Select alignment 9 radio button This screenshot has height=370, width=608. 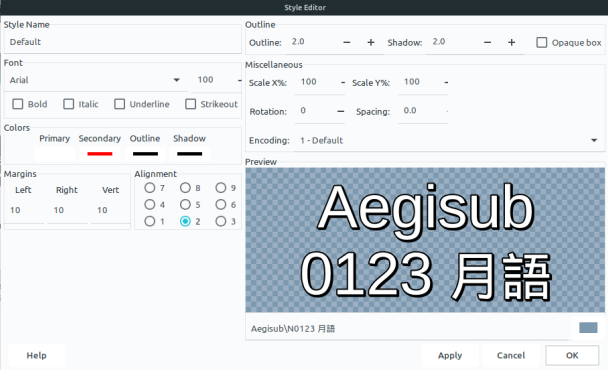click(x=221, y=188)
